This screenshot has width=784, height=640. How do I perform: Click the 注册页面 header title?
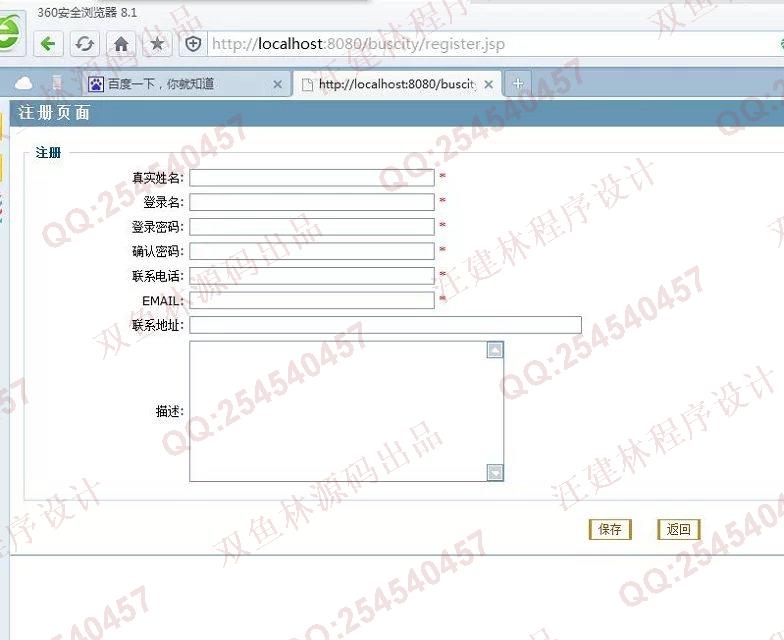click(54, 112)
